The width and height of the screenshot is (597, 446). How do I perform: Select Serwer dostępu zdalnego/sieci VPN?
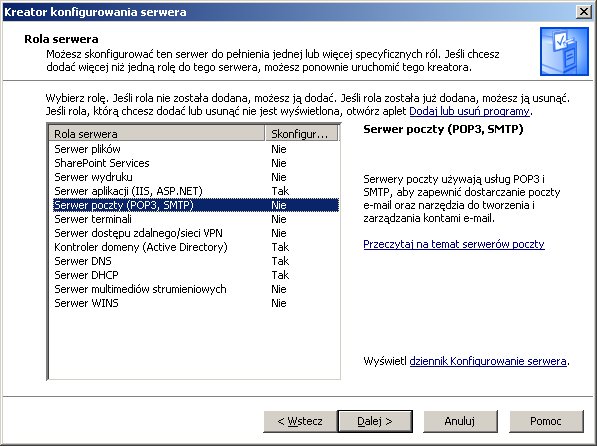[194, 233]
